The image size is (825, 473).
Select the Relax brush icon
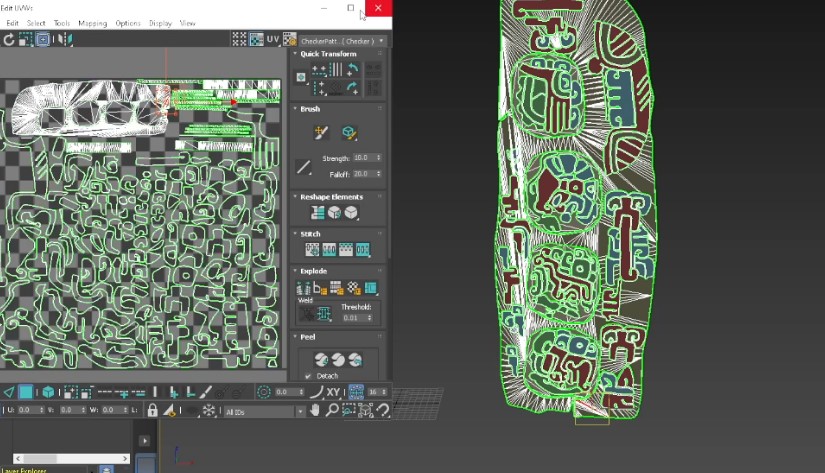(x=349, y=133)
